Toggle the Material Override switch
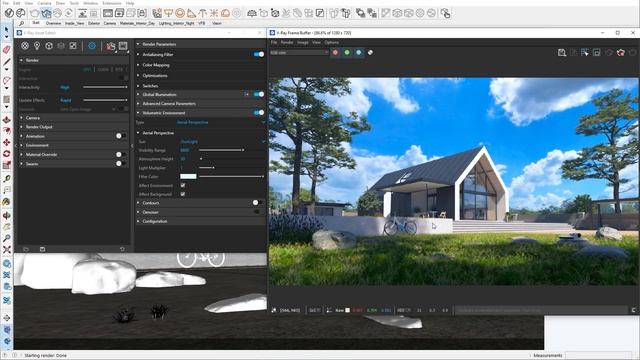640x360 pixels. (120, 154)
